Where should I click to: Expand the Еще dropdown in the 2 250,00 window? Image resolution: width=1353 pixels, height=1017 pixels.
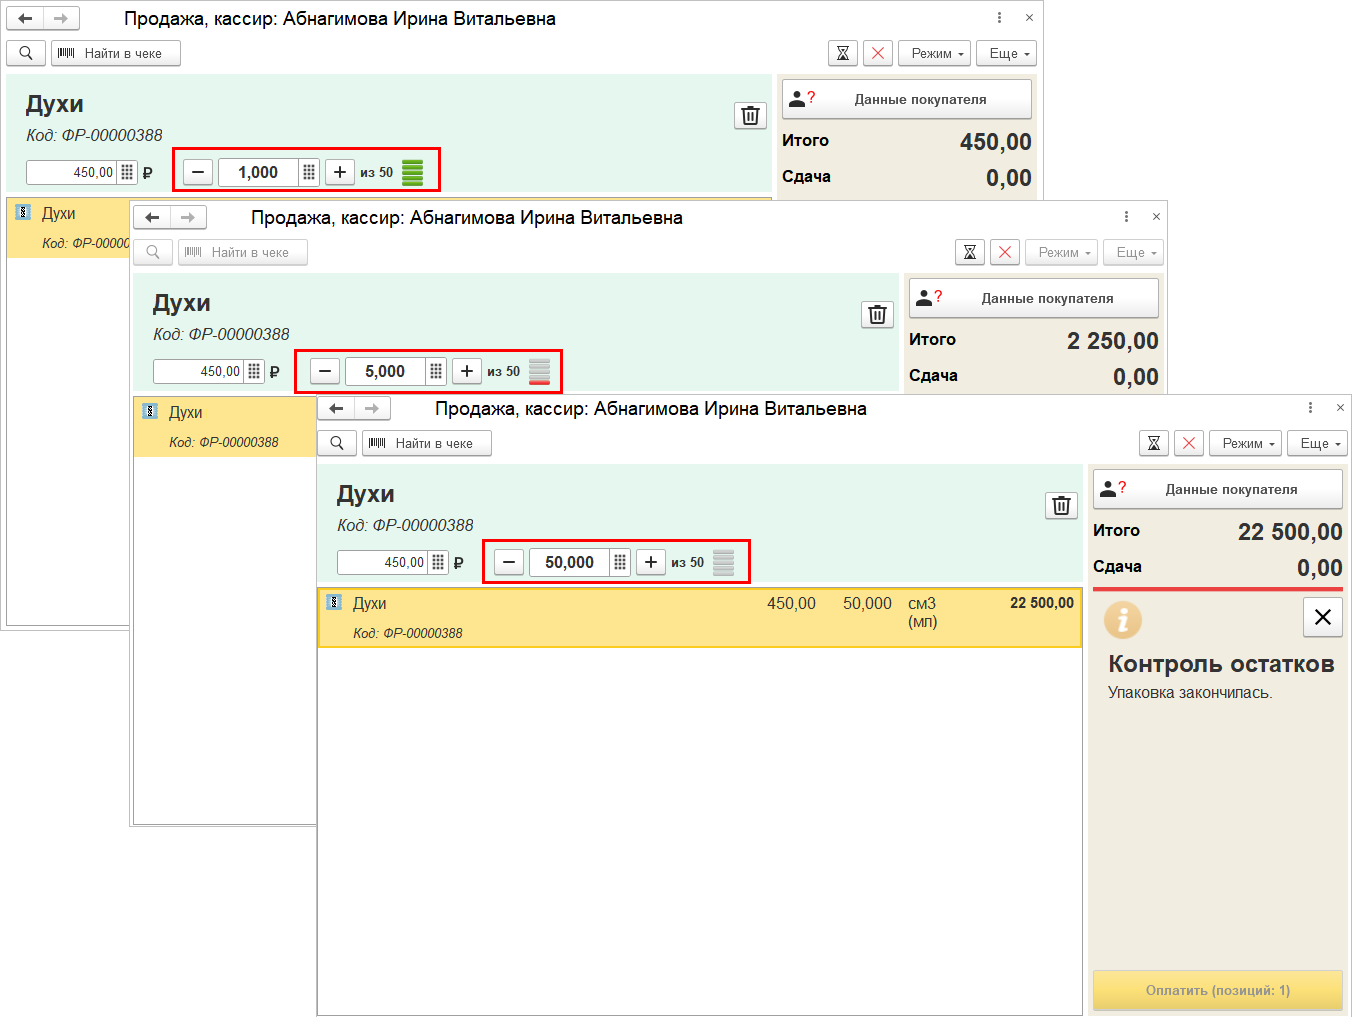click(1134, 252)
